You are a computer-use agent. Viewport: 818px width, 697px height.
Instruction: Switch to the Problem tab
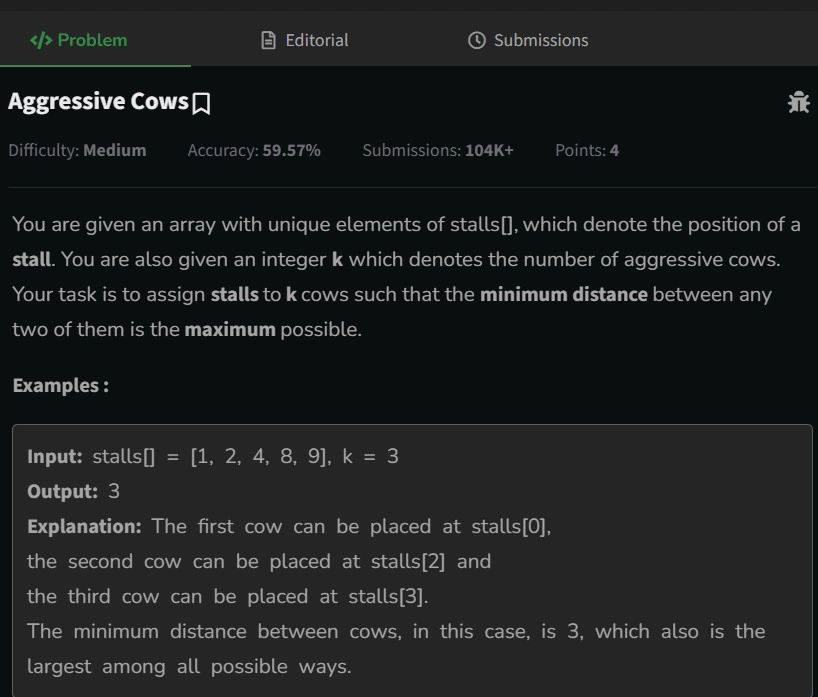(78, 40)
